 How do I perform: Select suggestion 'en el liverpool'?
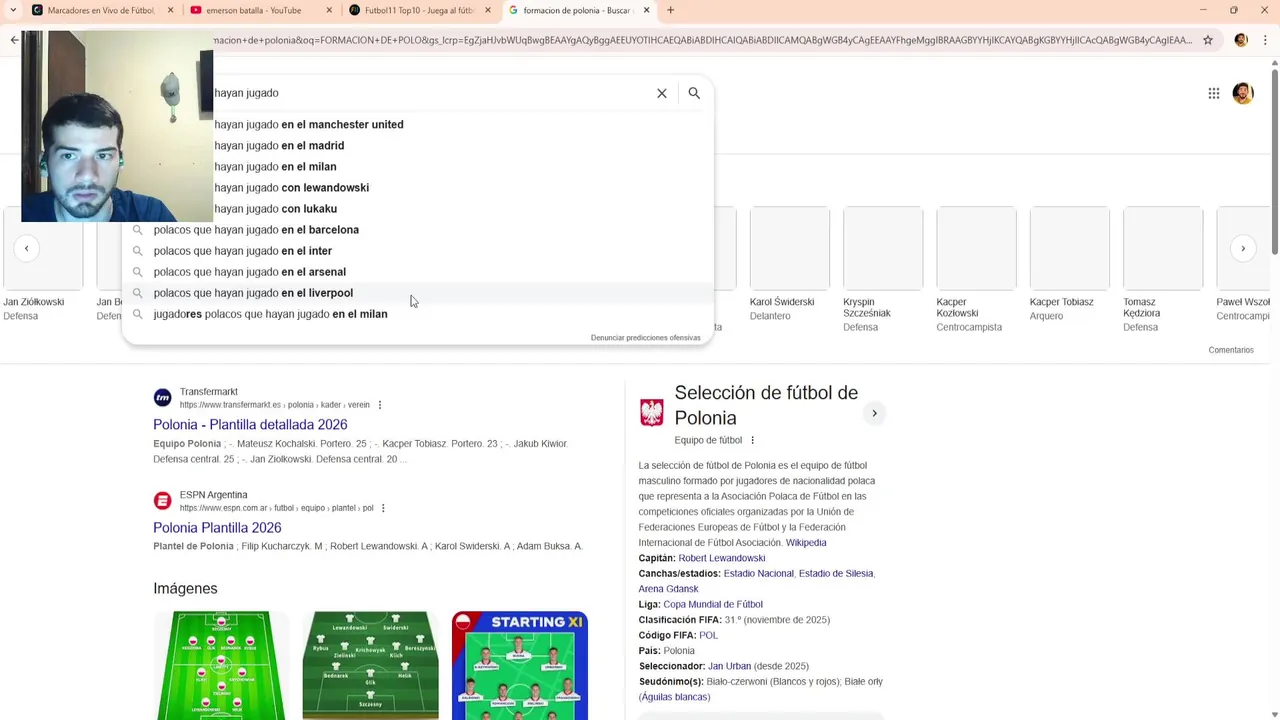click(x=417, y=292)
